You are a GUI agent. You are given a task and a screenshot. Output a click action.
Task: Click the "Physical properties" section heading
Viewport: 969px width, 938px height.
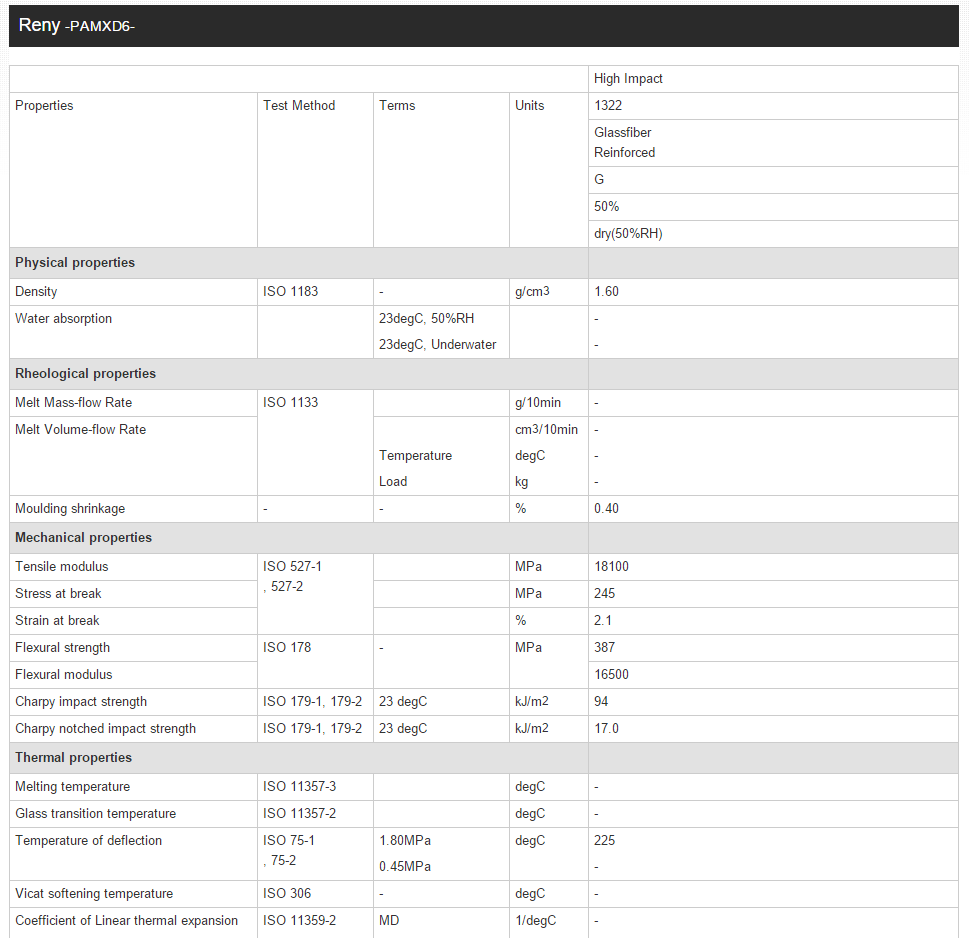tap(75, 263)
